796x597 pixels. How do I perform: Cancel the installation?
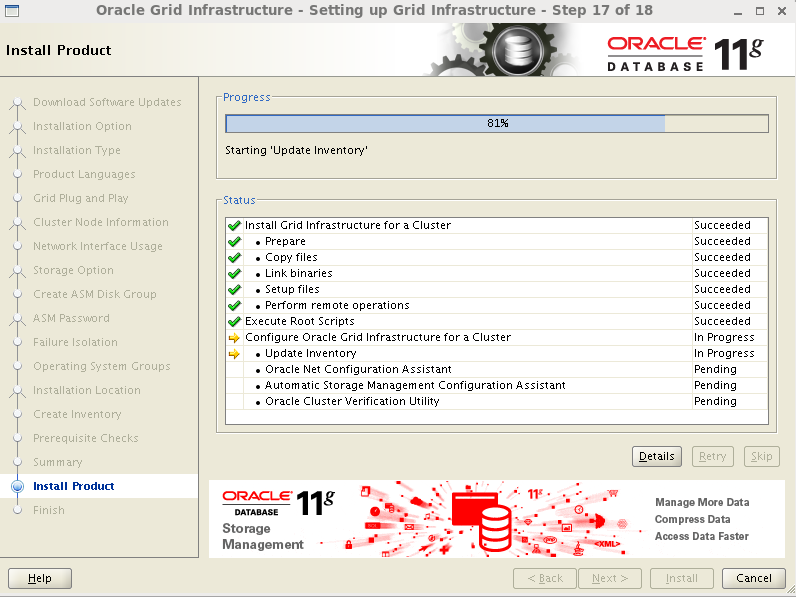753,578
